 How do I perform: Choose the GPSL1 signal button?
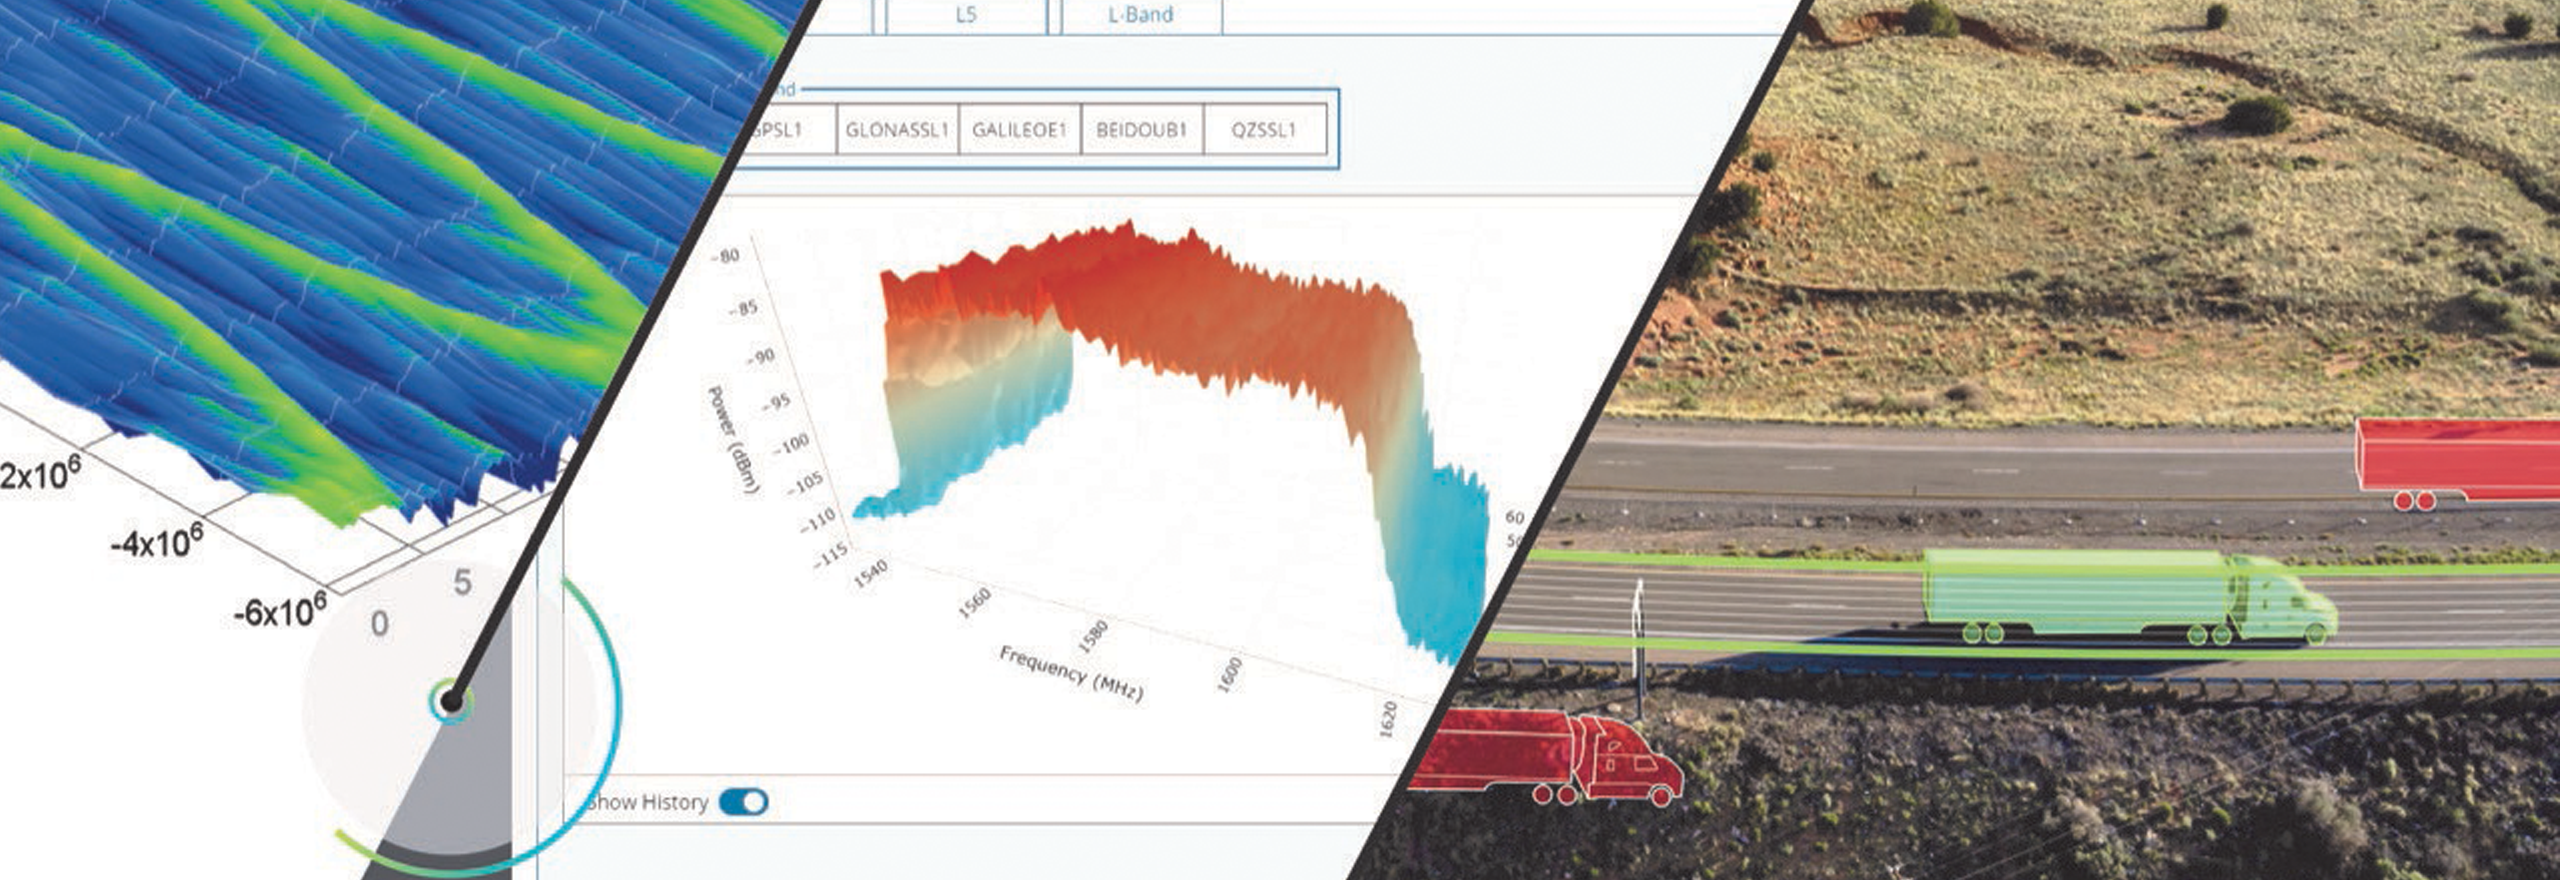click(x=787, y=130)
